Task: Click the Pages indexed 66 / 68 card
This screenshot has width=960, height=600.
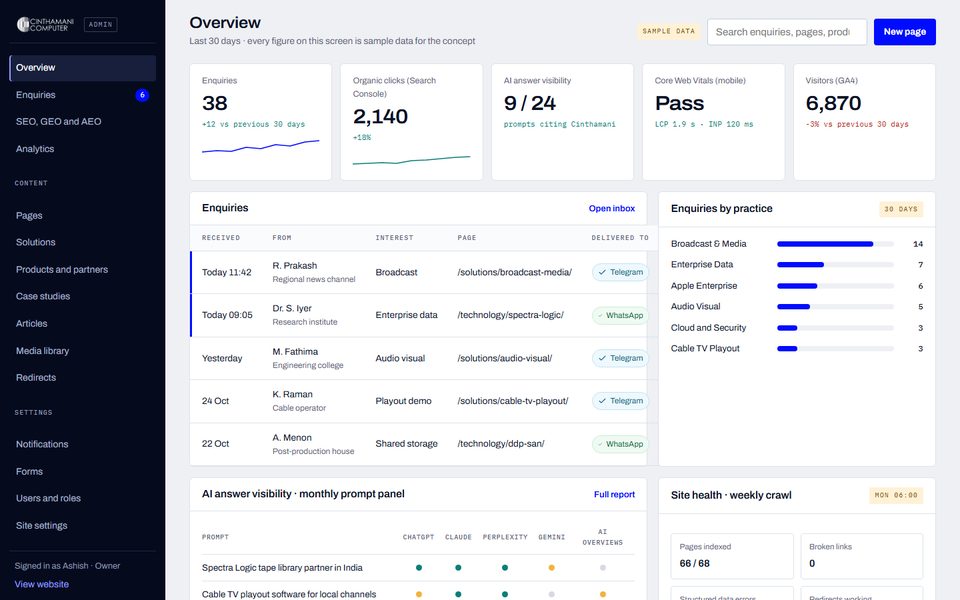Action: [x=732, y=556]
